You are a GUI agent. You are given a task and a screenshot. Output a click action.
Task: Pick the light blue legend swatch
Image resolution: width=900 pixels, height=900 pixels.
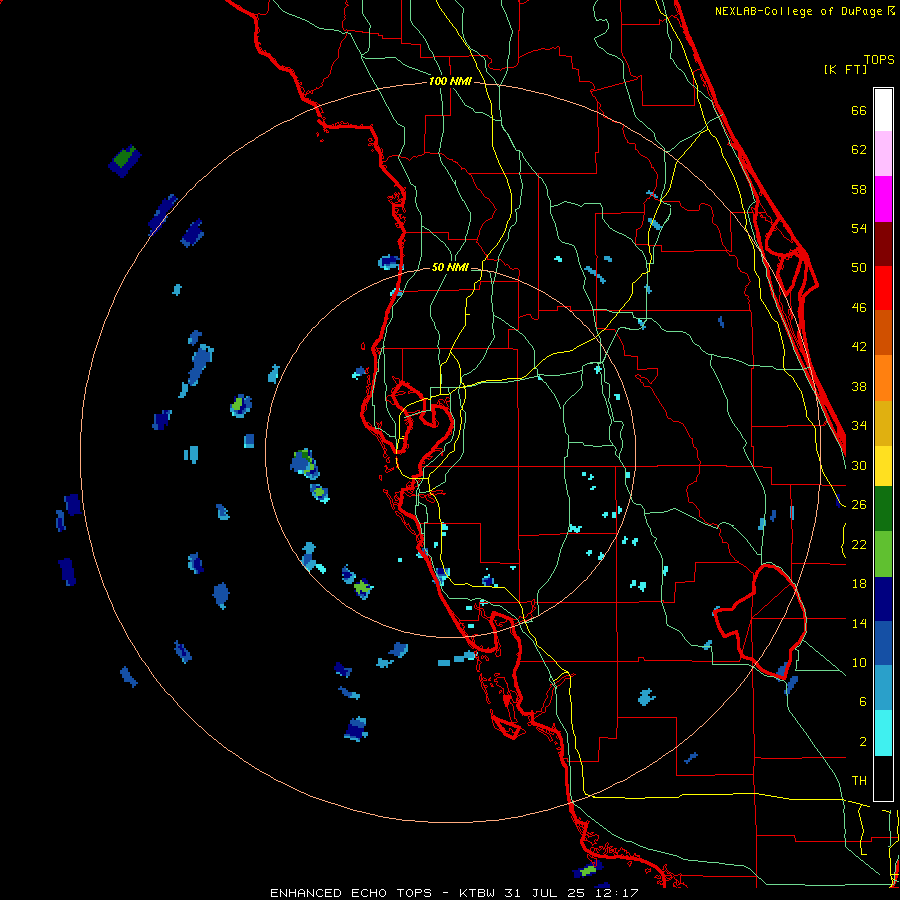[883, 688]
